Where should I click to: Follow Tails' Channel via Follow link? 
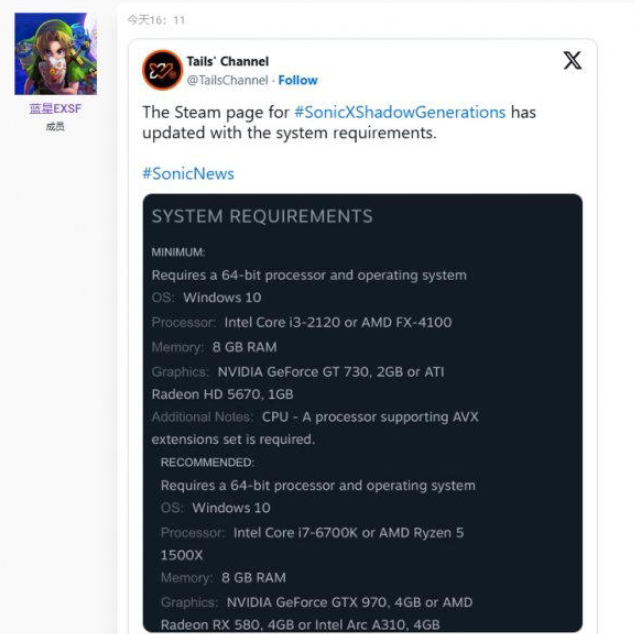tap(298, 80)
